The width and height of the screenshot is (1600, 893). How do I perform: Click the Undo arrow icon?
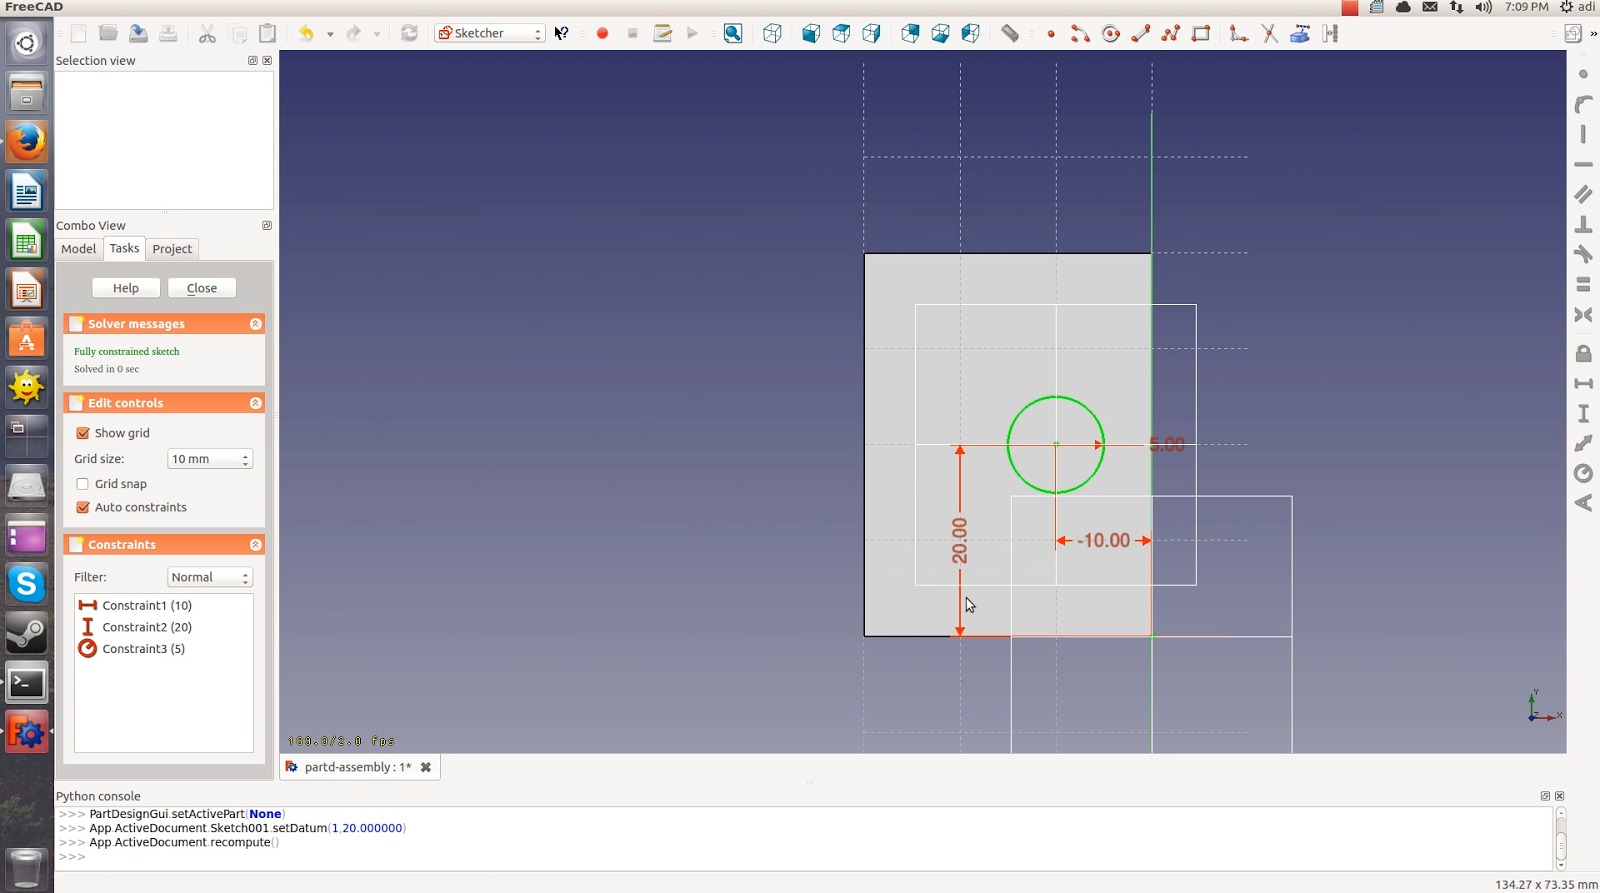pos(306,33)
